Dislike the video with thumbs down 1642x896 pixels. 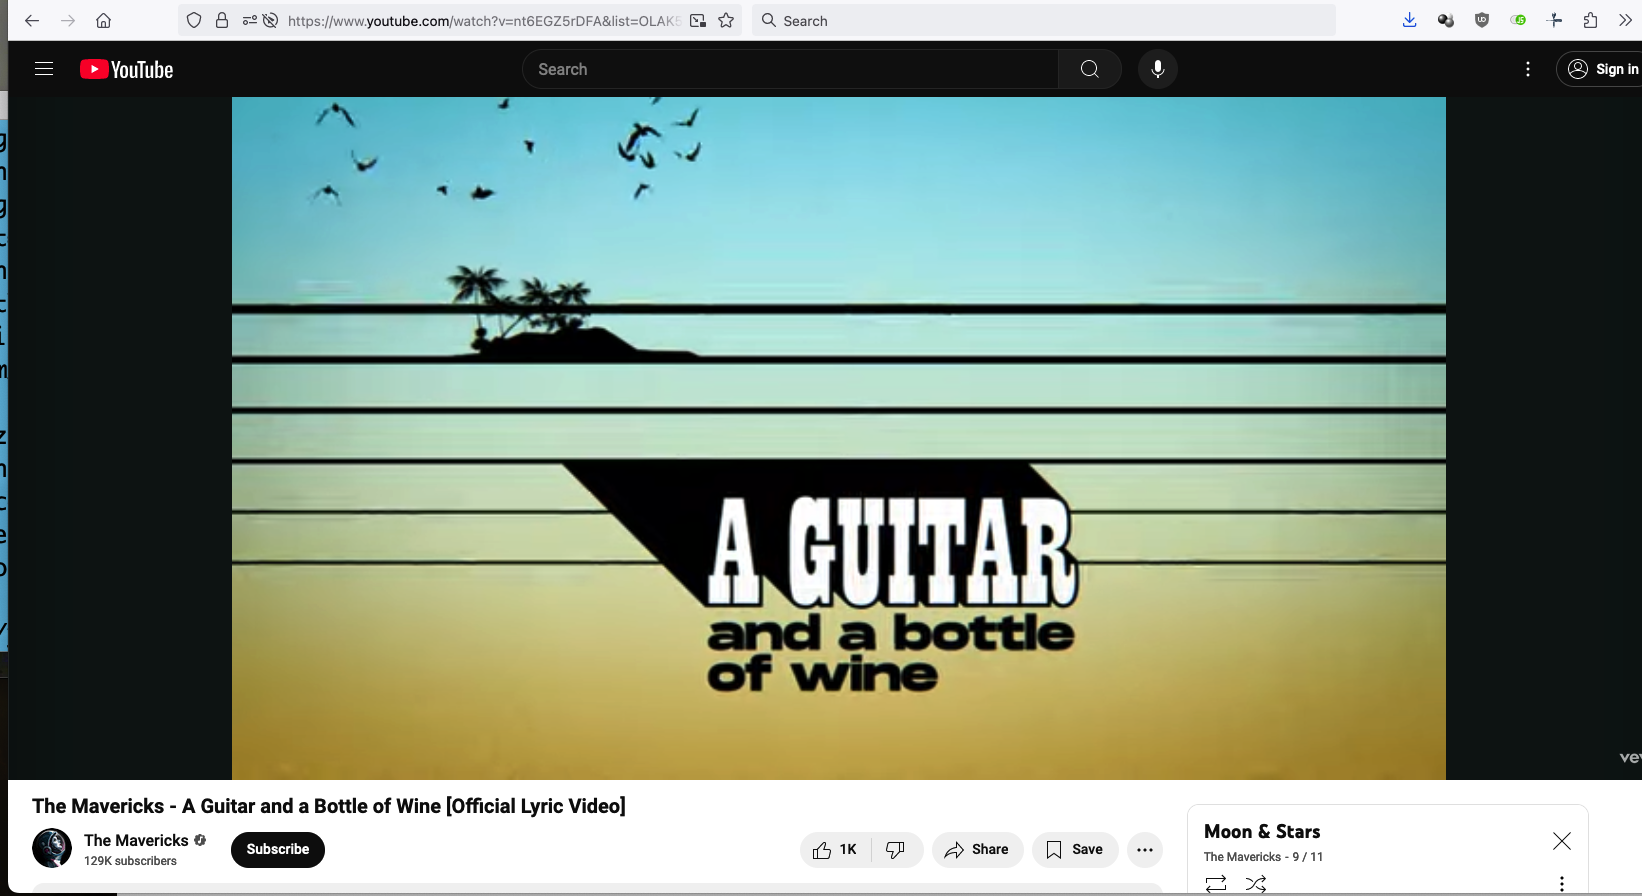896,850
